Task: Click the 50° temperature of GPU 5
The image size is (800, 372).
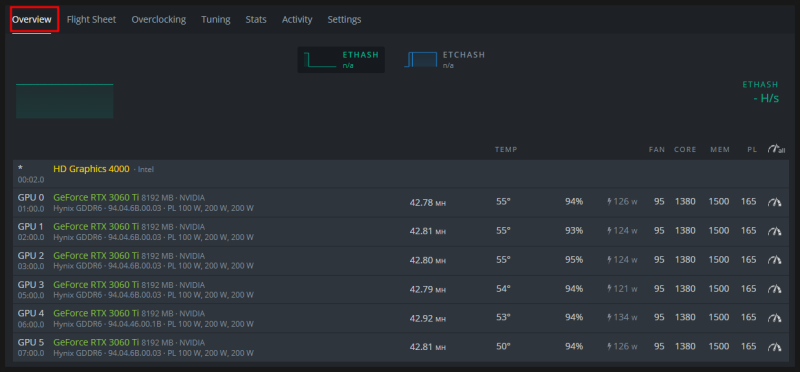Action: coord(503,347)
